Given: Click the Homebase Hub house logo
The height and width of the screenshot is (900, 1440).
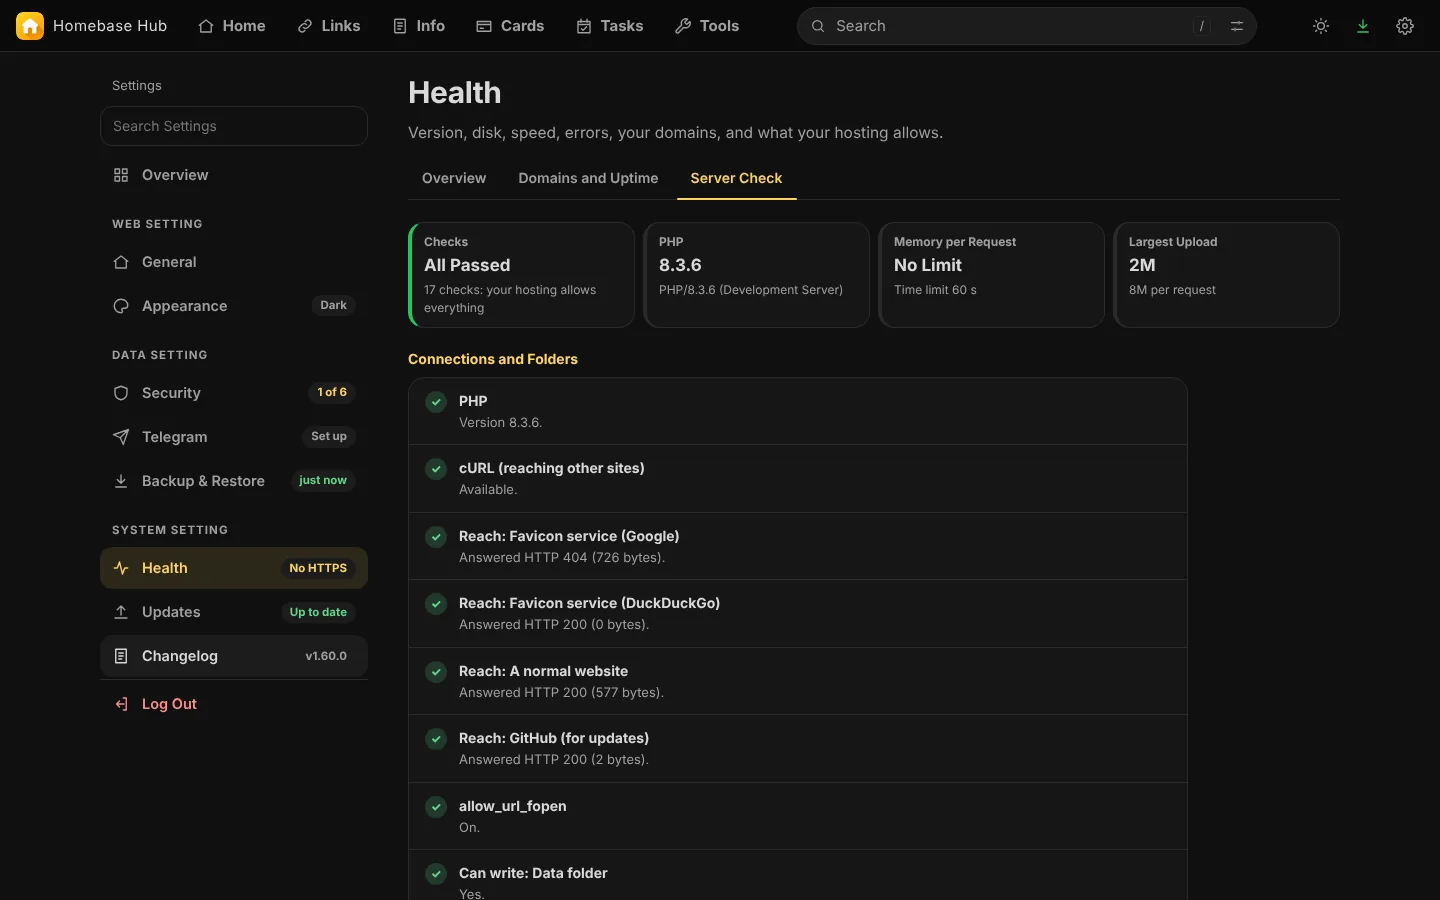Looking at the screenshot, I should (30, 26).
